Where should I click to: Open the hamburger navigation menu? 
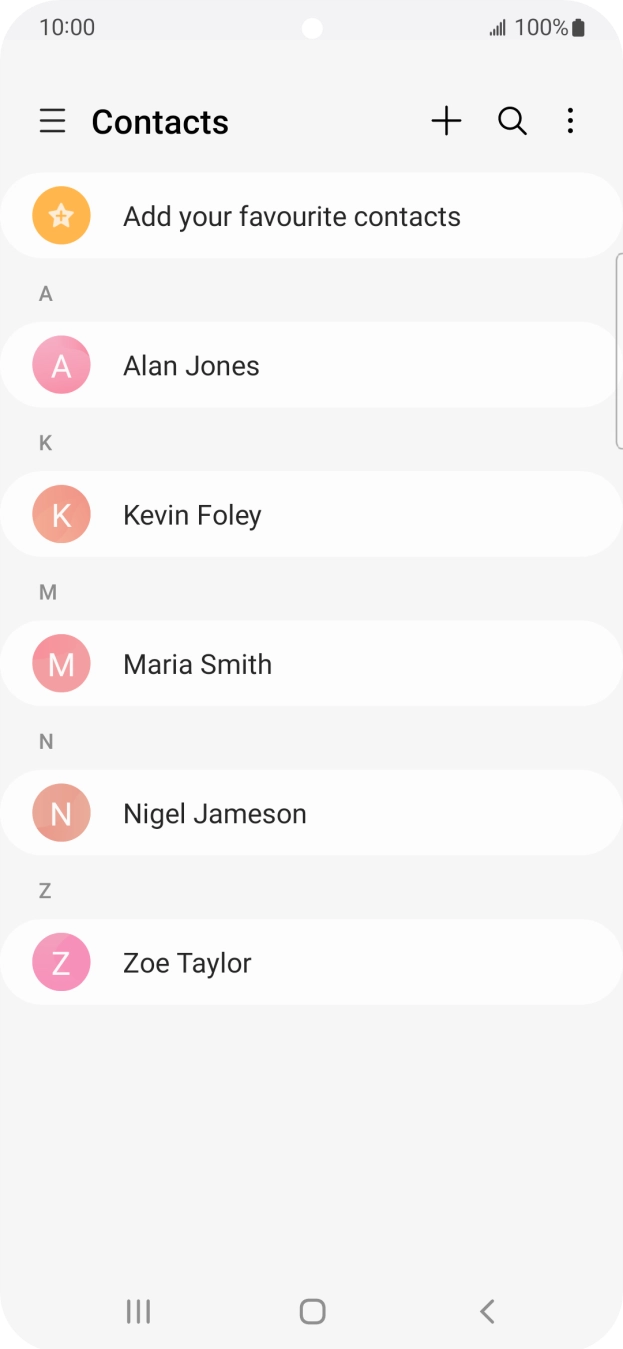52,122
